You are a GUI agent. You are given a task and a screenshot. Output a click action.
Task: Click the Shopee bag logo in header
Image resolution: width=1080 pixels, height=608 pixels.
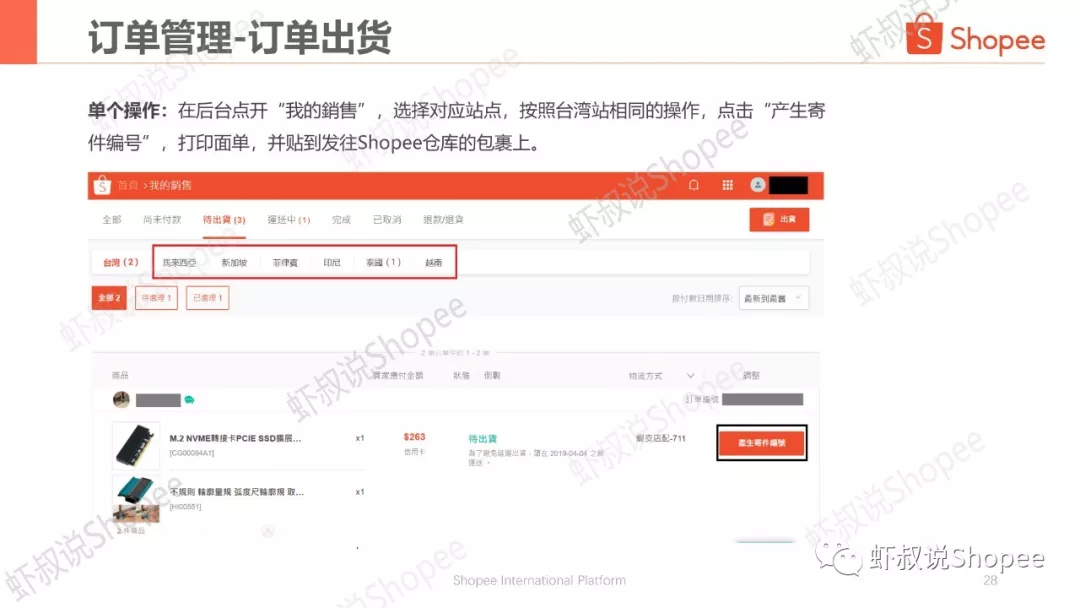coord(102,185)
